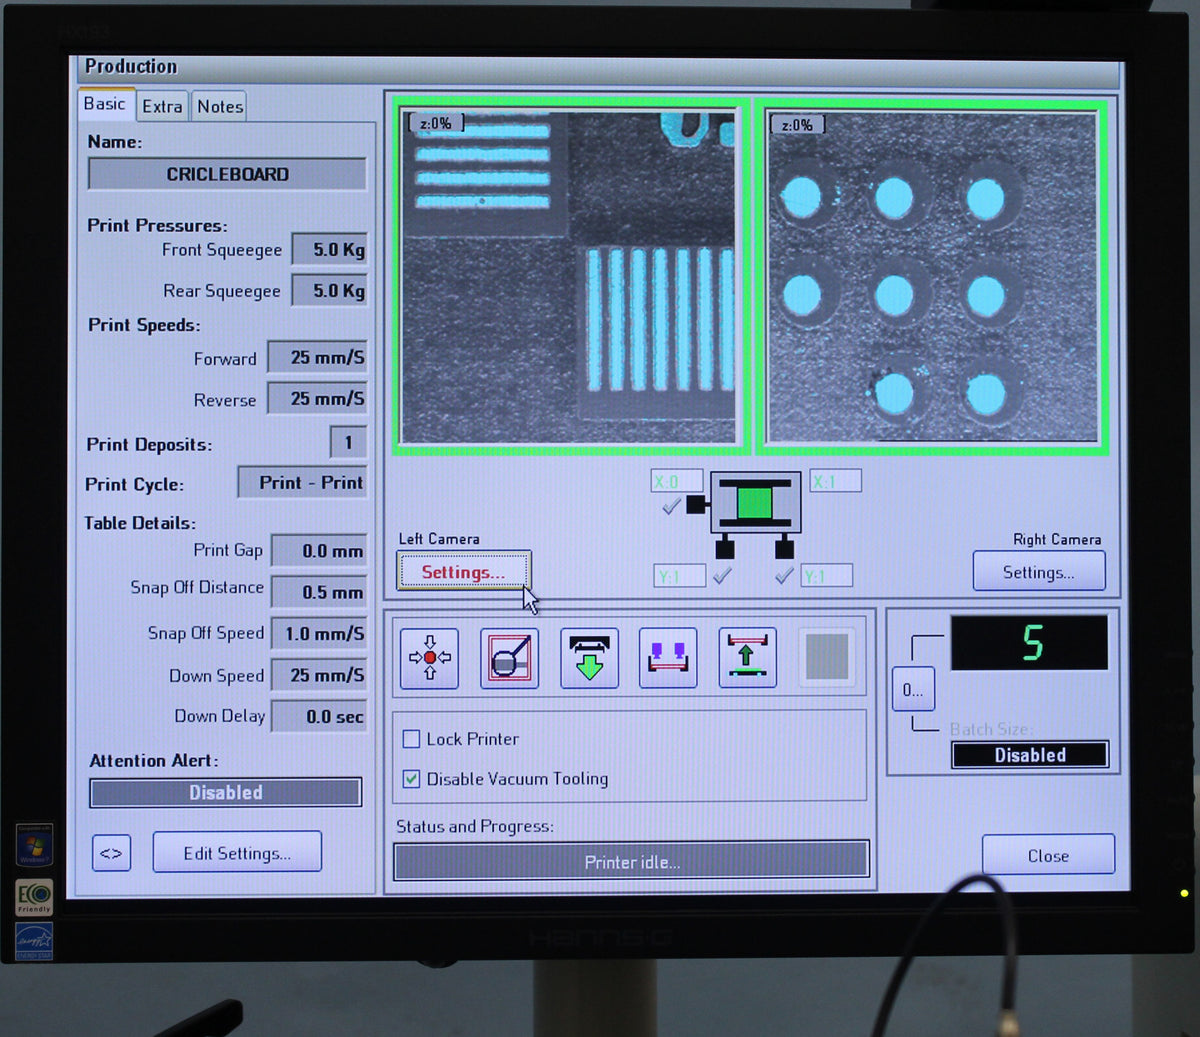Open the Batch Size Disabled field

click(1030, 755)
